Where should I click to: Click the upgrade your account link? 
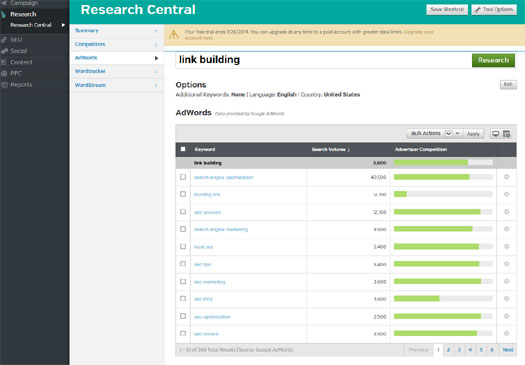point(419,32)
